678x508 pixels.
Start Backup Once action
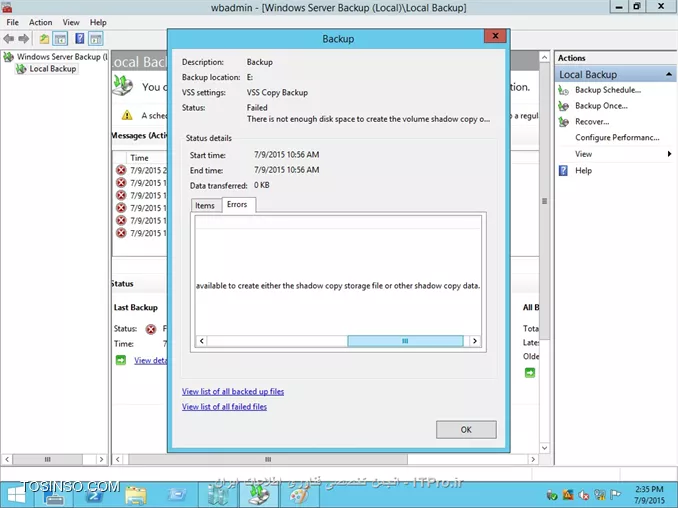tap(601, 106)
